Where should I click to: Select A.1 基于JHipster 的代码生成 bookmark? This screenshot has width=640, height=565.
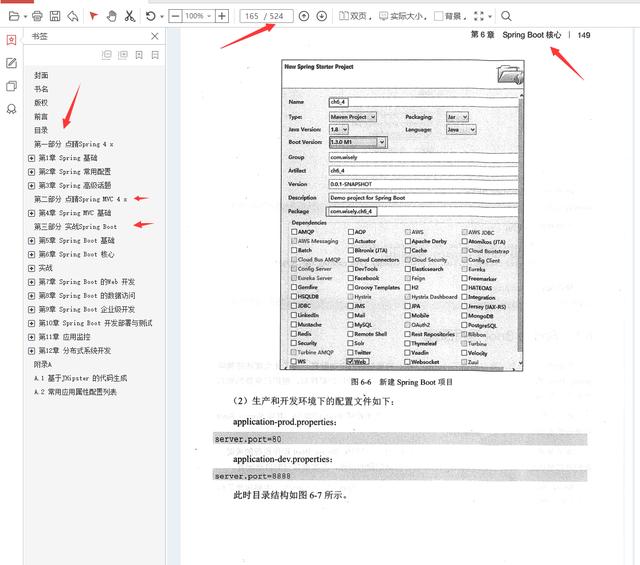[80, 378]
